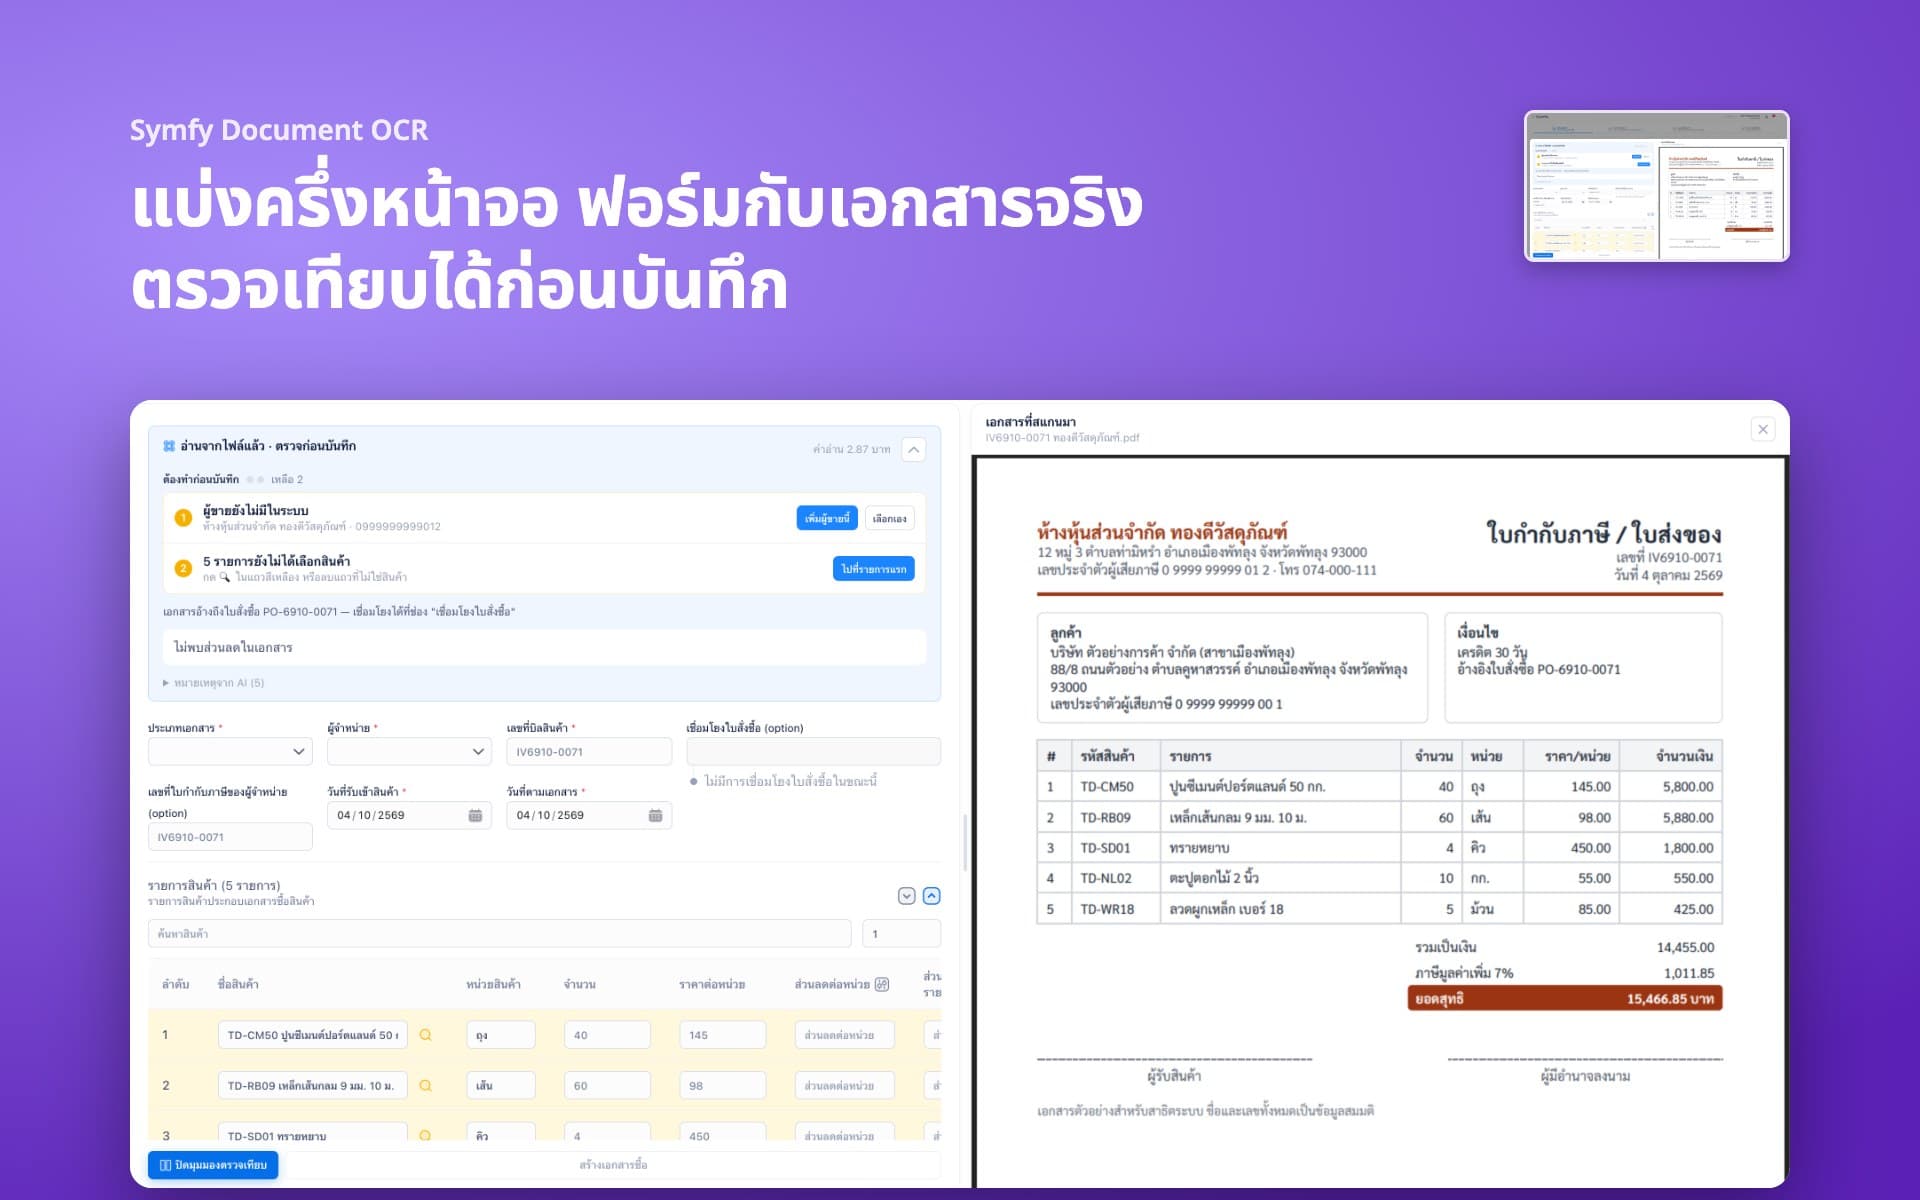Click unit price field showing 145
The height and width of the screenshot is (1200, 1920).
[722, 1035]
